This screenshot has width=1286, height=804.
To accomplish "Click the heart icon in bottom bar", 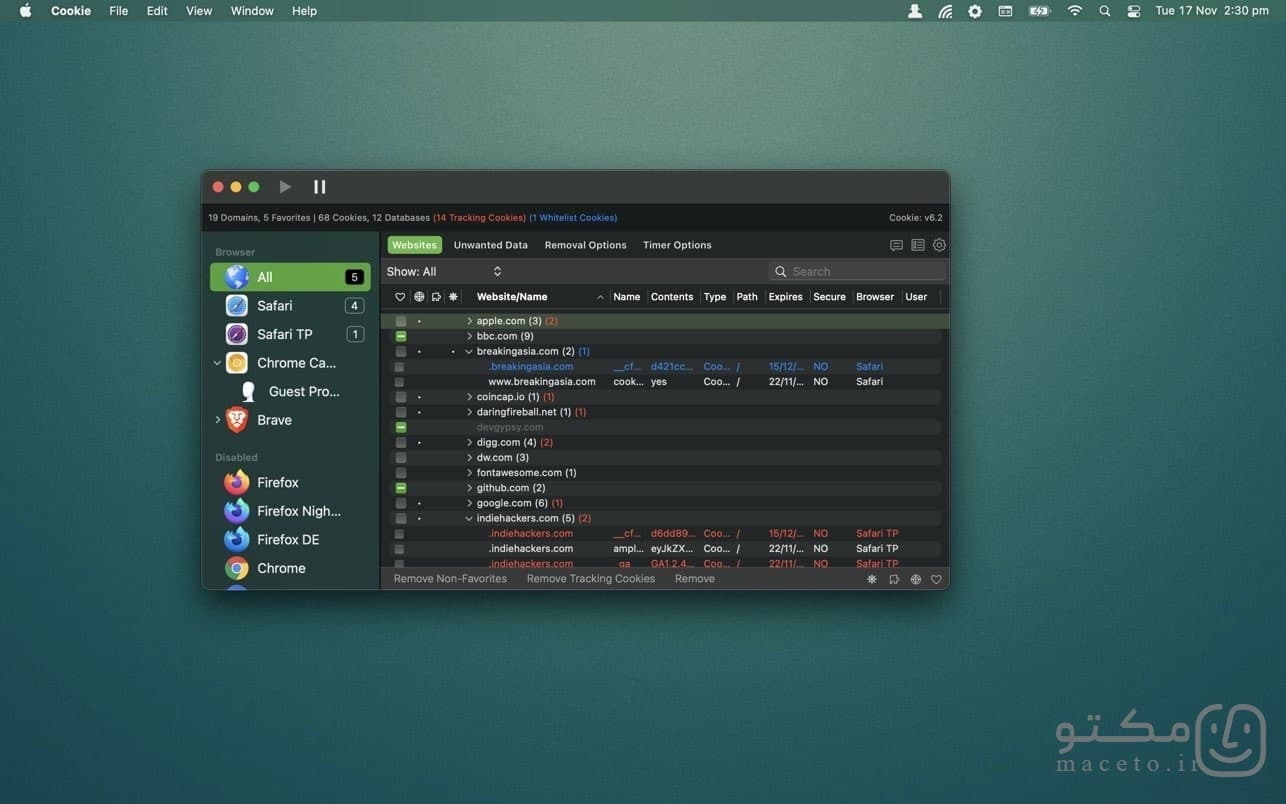I will (936, 579).
